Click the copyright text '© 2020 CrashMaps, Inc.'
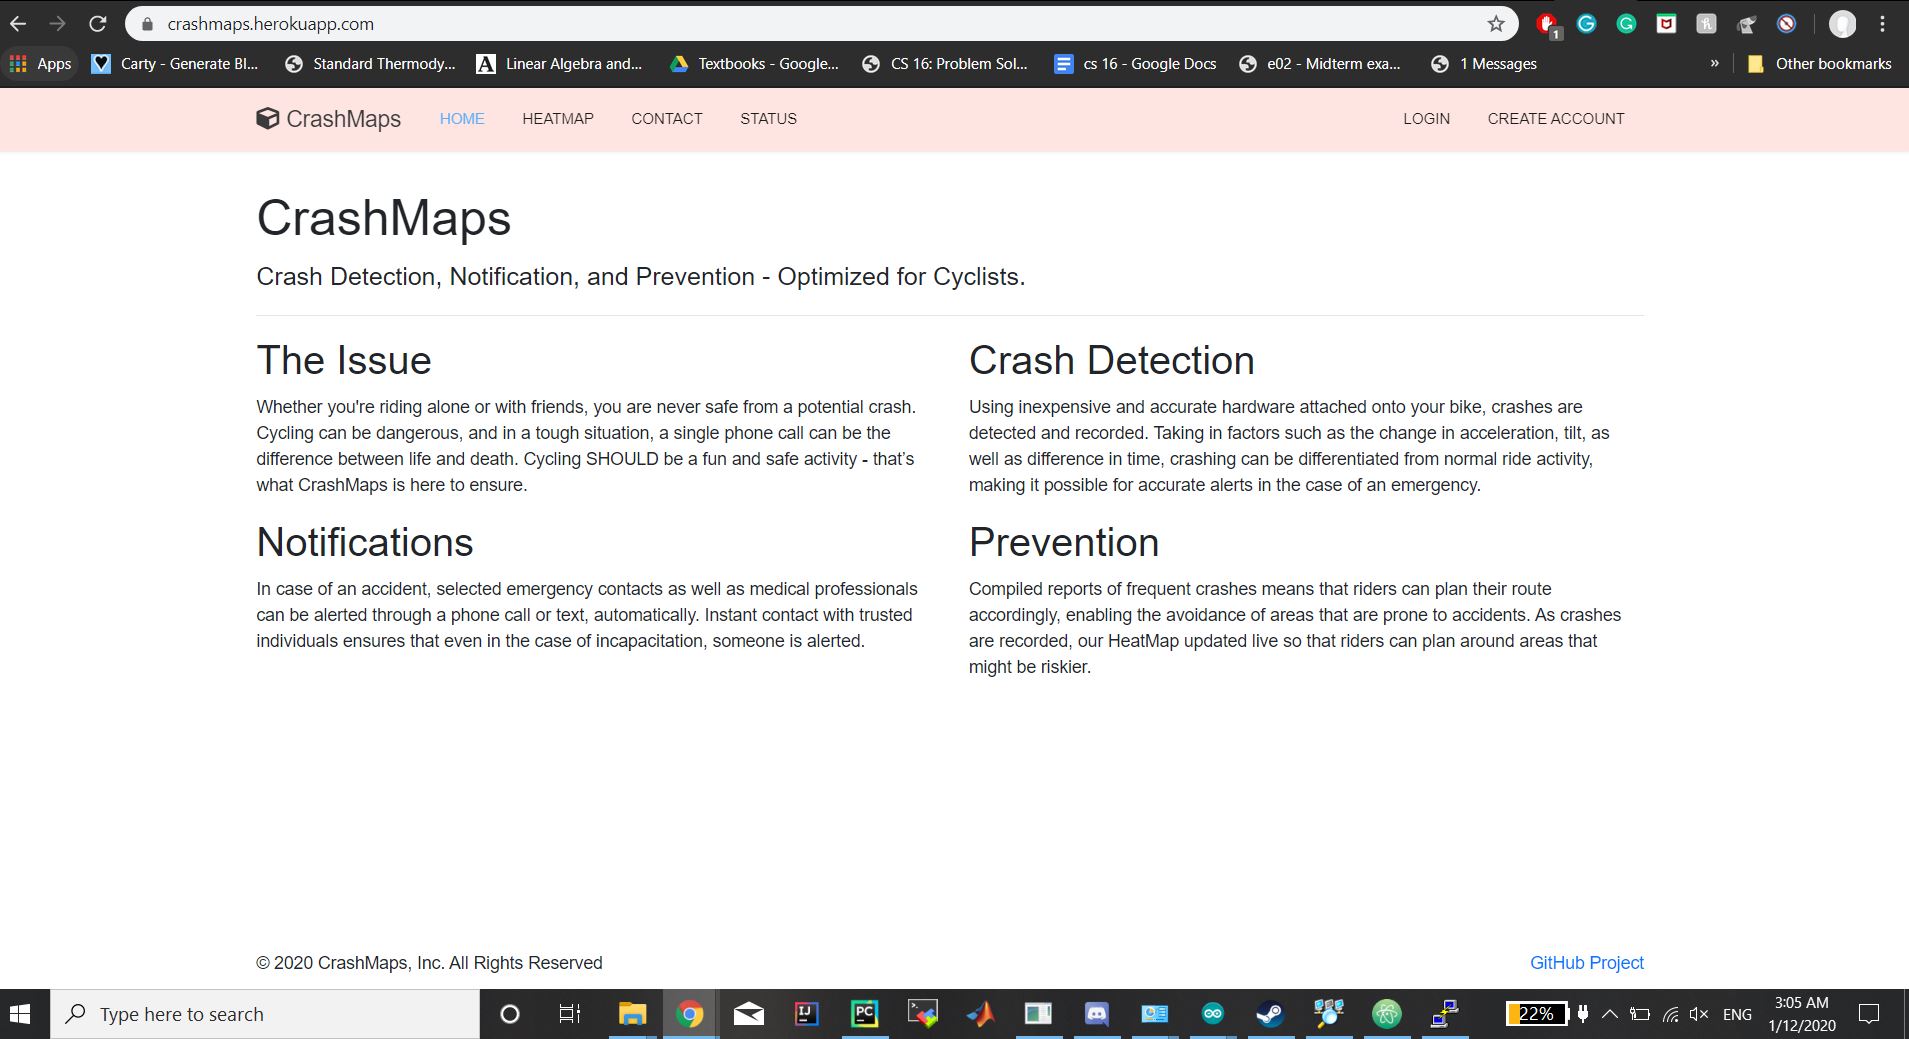Viewport: 1909px width, 1039px height. (x=350, y=963)
